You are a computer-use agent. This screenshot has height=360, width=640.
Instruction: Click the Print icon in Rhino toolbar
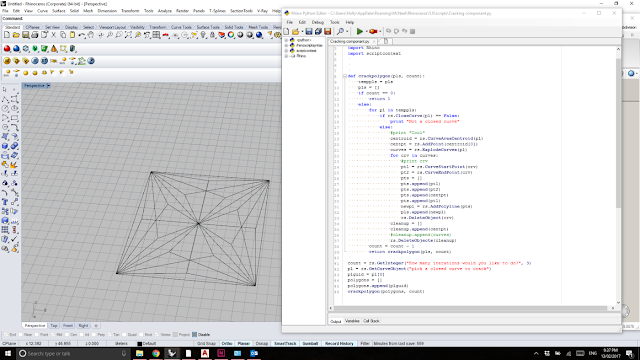click(x=35, y=36)
